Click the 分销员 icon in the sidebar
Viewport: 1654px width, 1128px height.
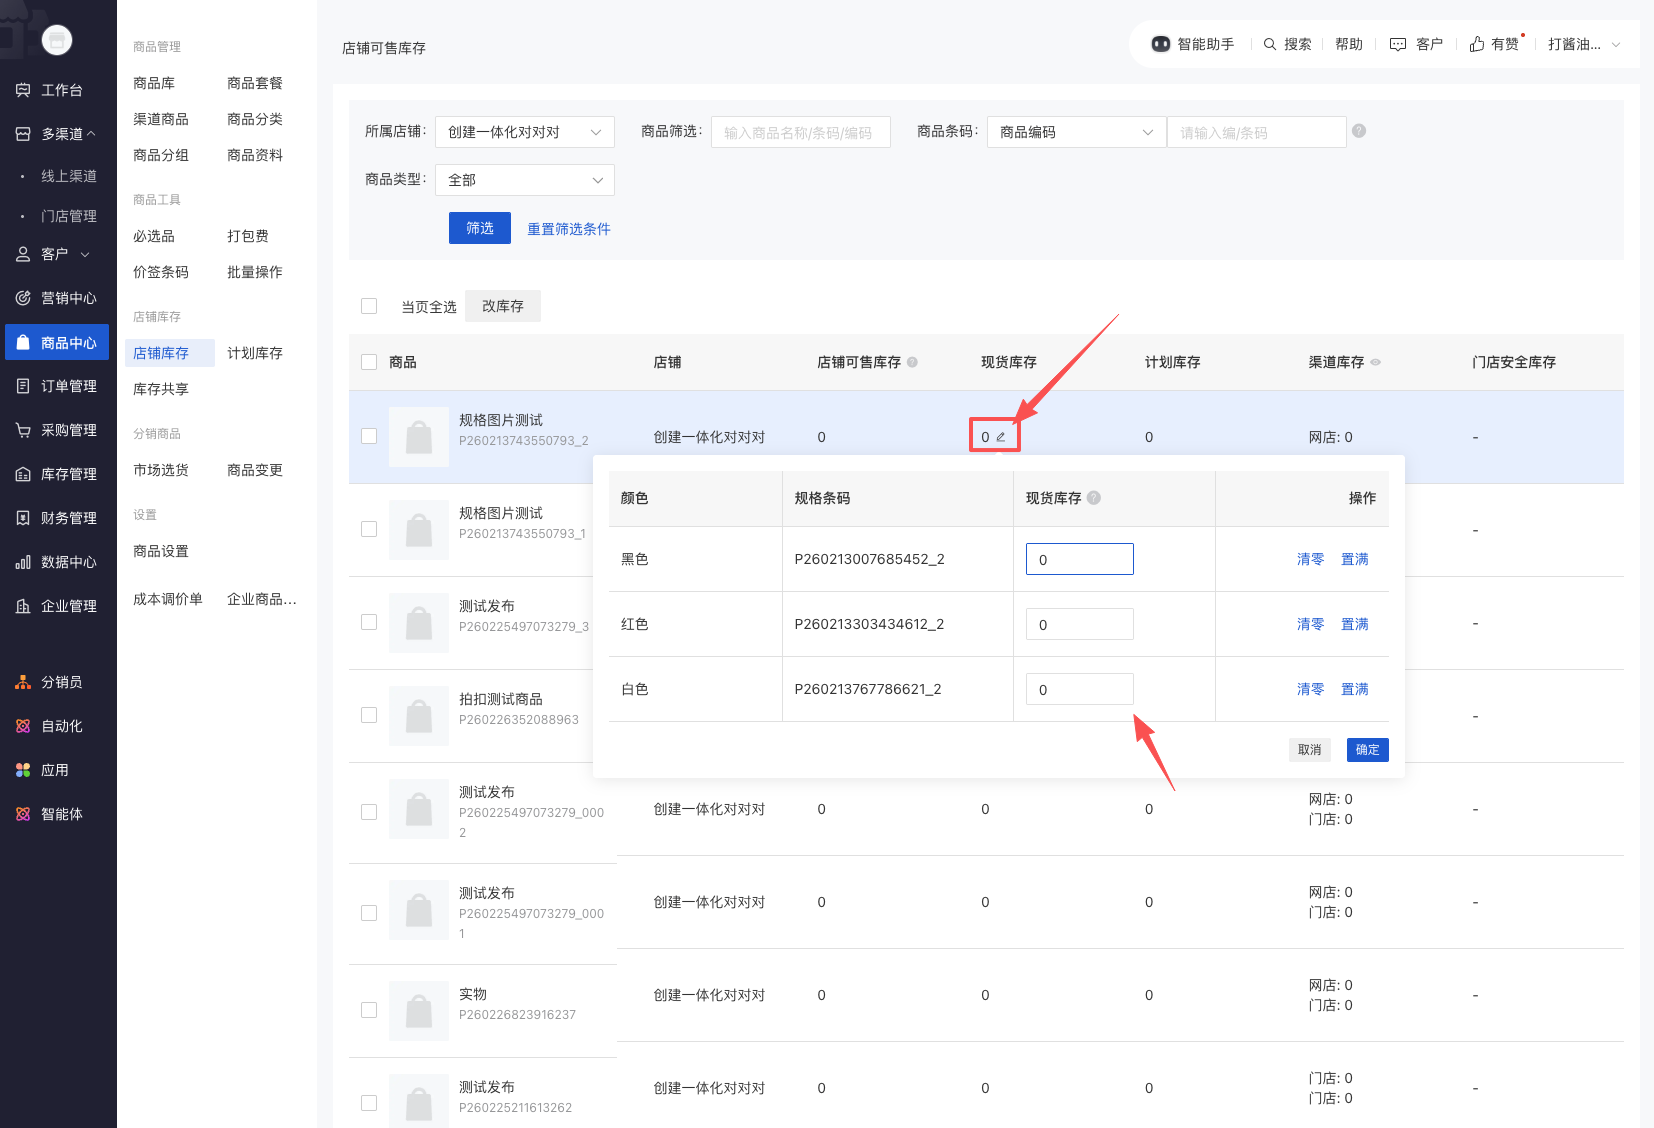[23, 682]
